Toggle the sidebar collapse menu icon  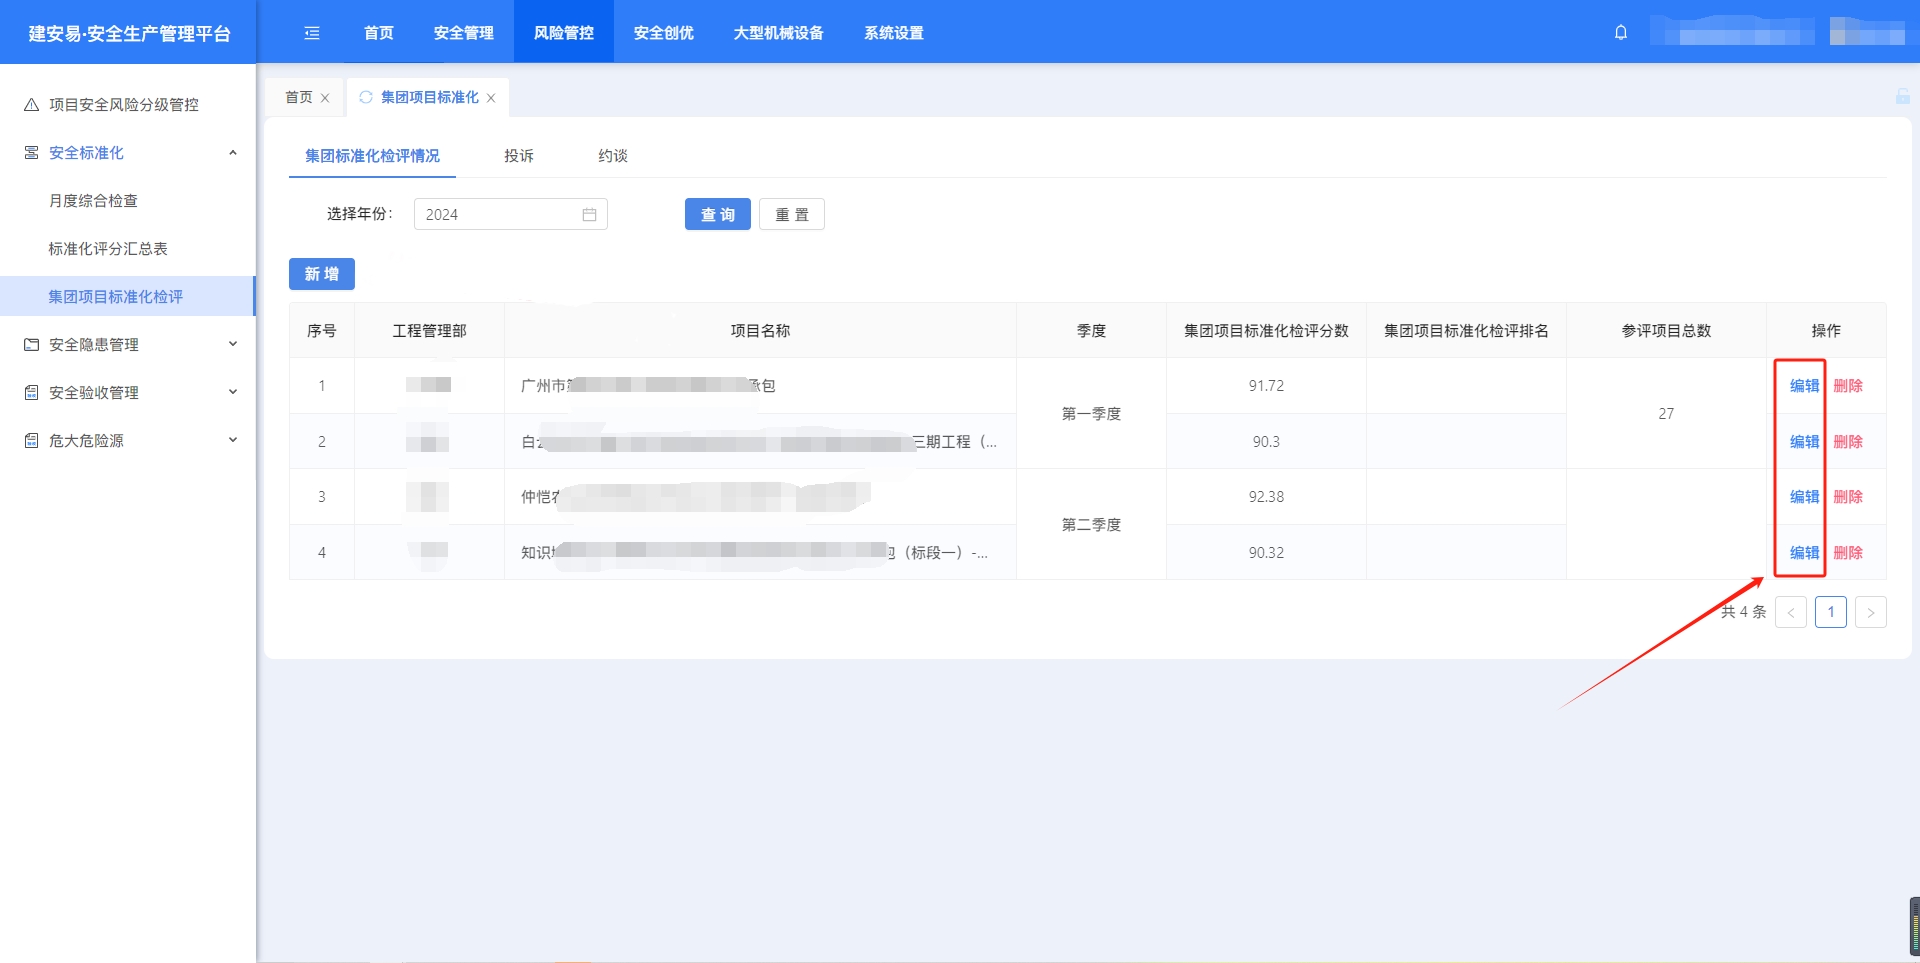tap(312, 33)
